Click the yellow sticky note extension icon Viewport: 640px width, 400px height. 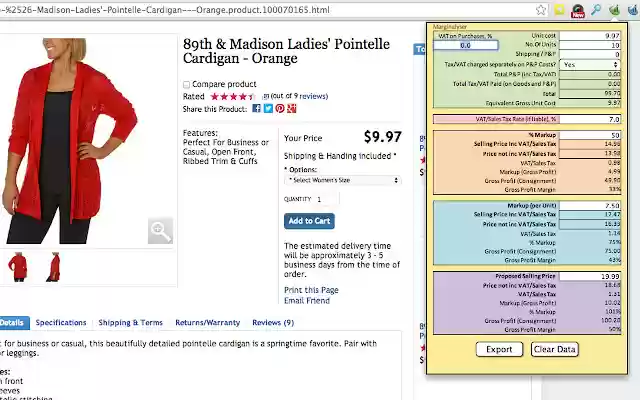[559, 10]
